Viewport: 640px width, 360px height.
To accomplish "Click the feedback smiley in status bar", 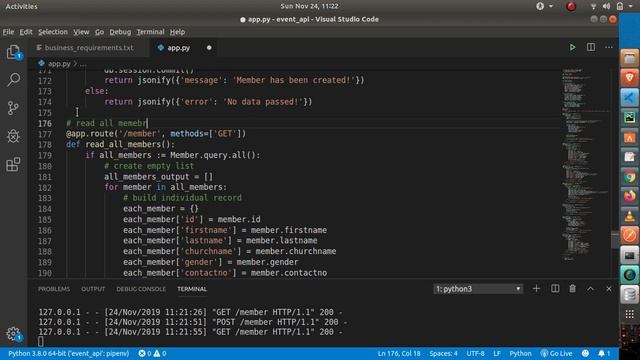I will point(585,353).
